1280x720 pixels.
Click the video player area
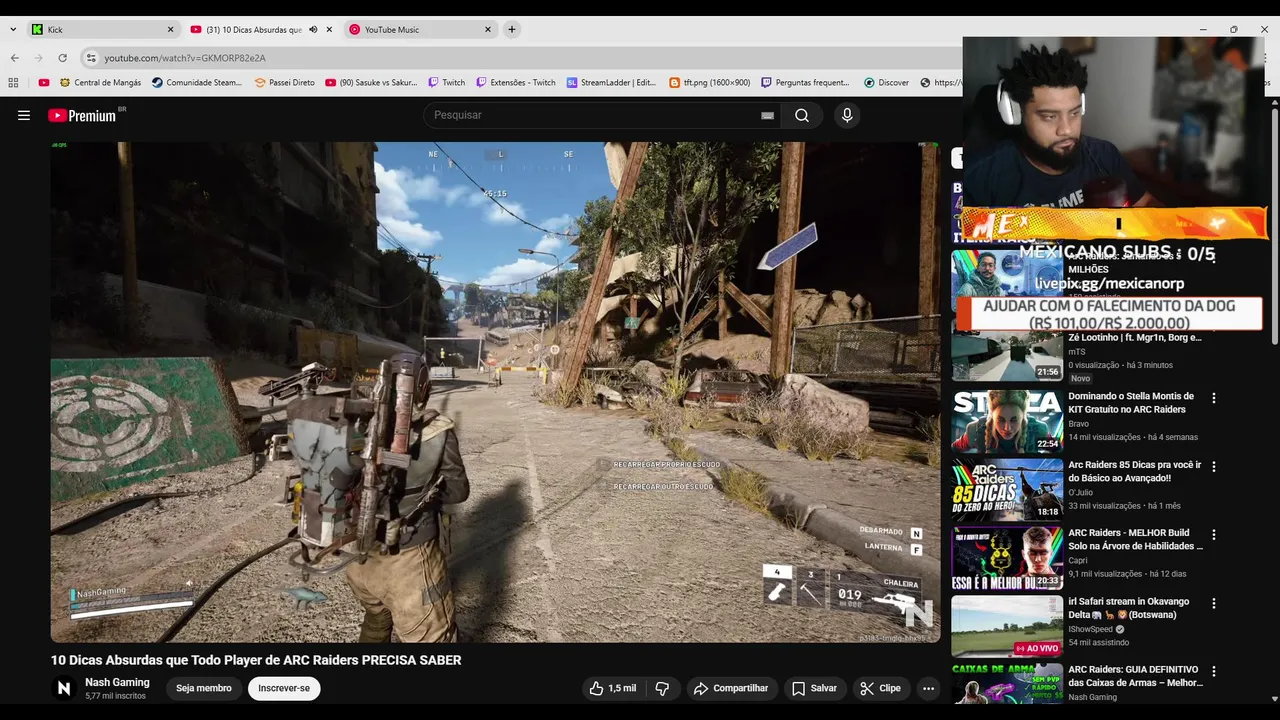tap(495, 392)
